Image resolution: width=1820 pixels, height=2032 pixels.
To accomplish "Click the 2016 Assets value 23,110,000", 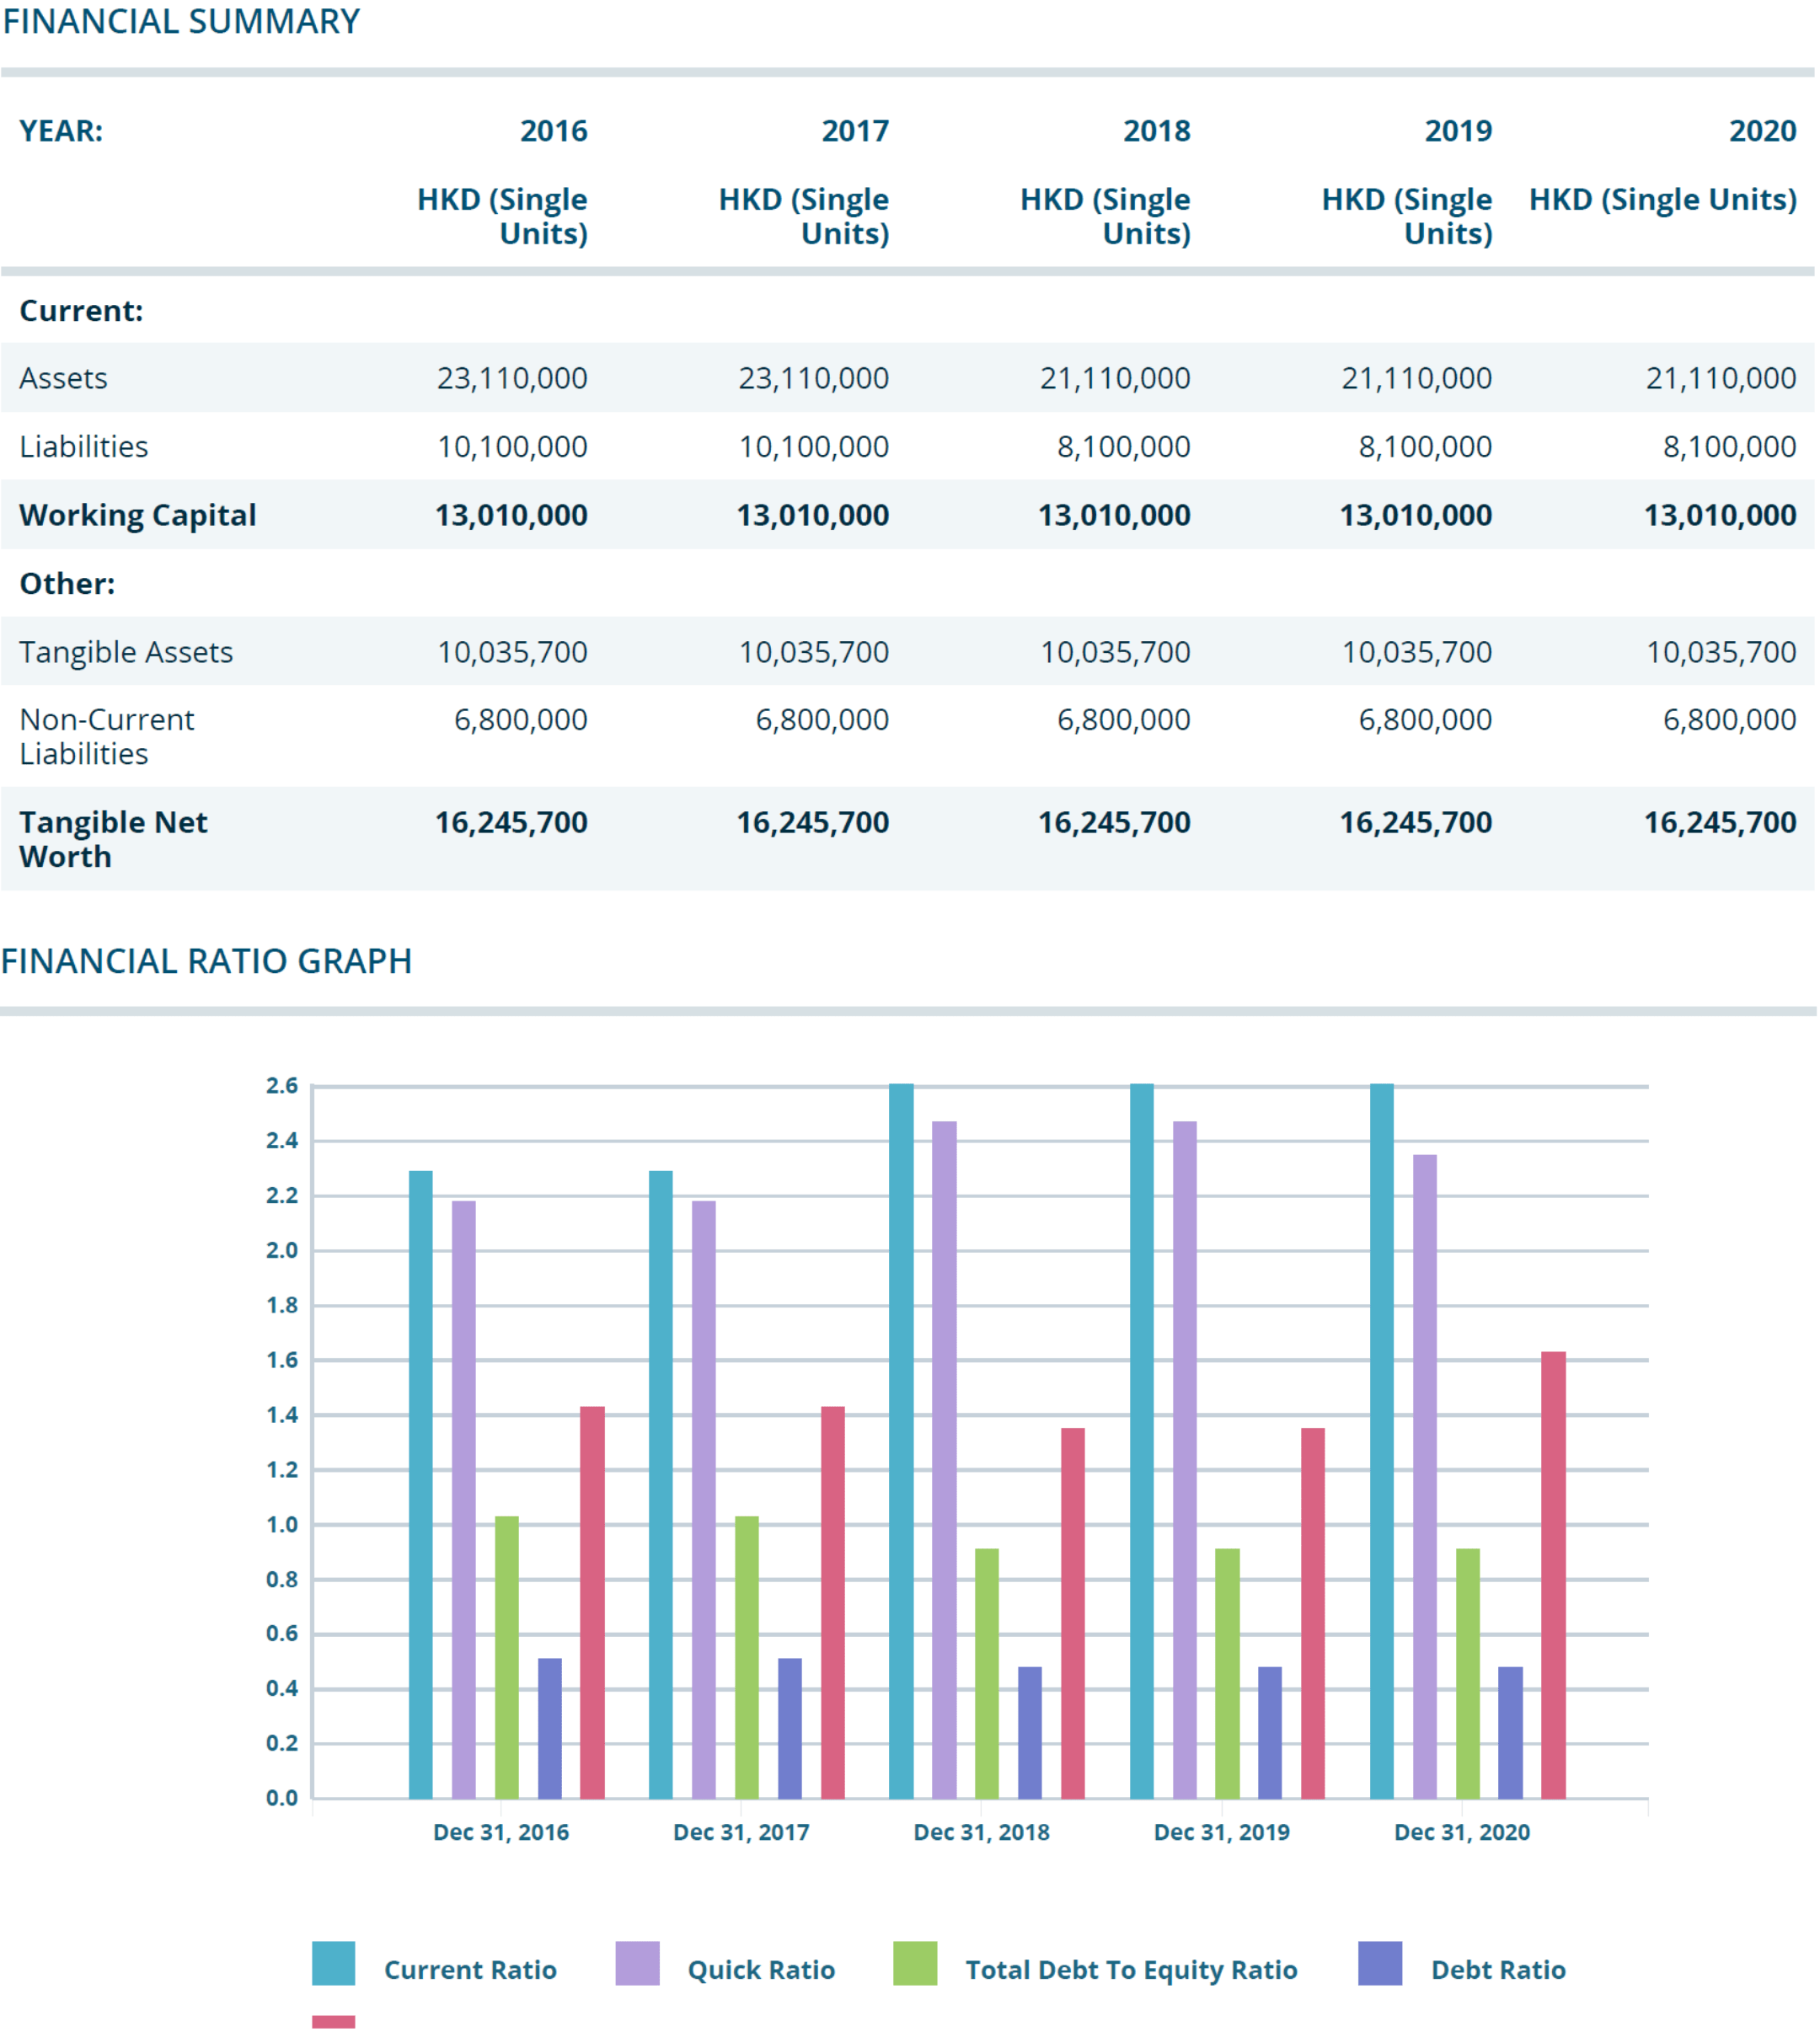I will coord(512,378).
